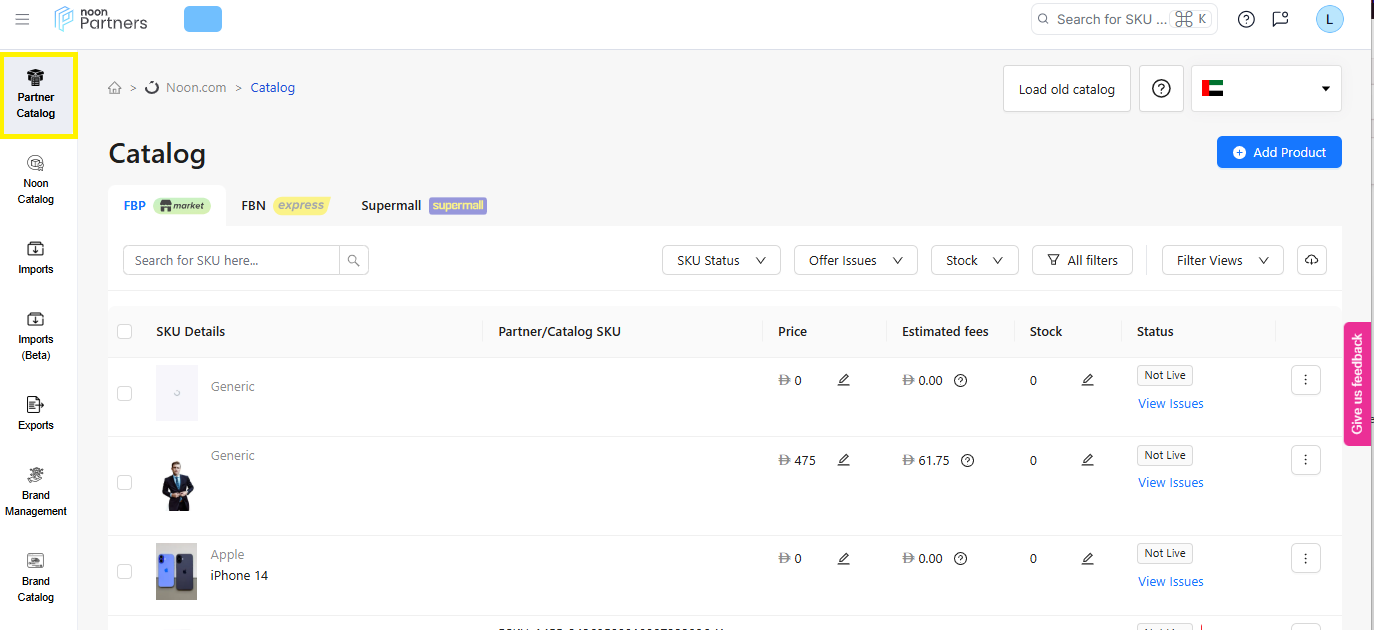The height and width of the screenshot is (630, 1374).
Task: Check the 475 price row checkbox
Action: coord(124,482)
